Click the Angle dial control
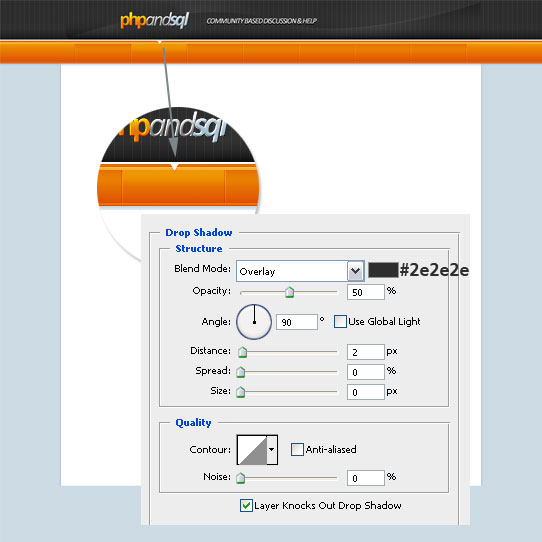 click(254, 322)
